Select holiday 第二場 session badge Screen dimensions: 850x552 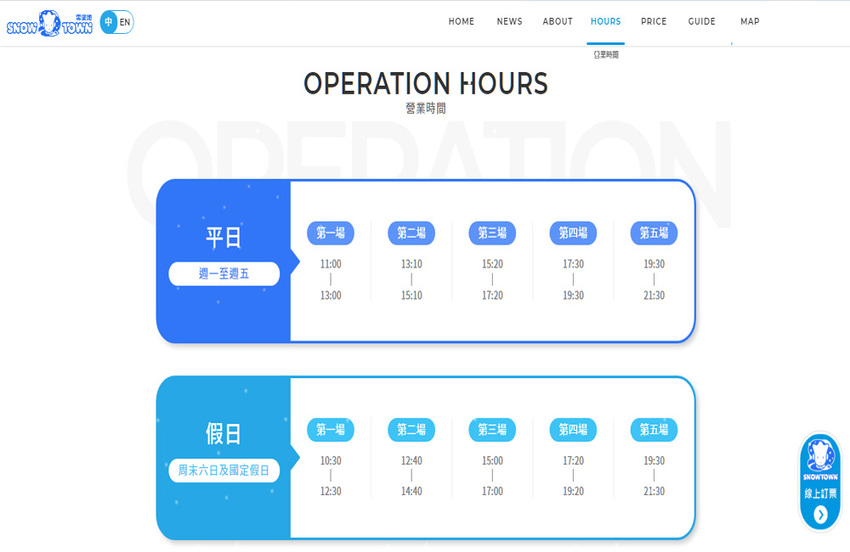pos(411,430)
